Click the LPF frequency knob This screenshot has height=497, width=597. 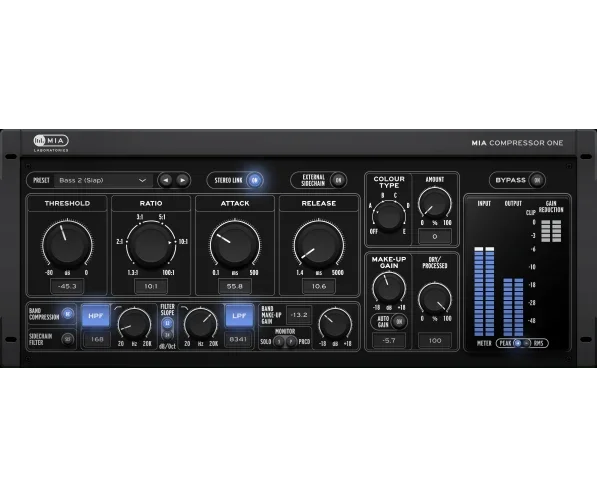coord(200,324)
